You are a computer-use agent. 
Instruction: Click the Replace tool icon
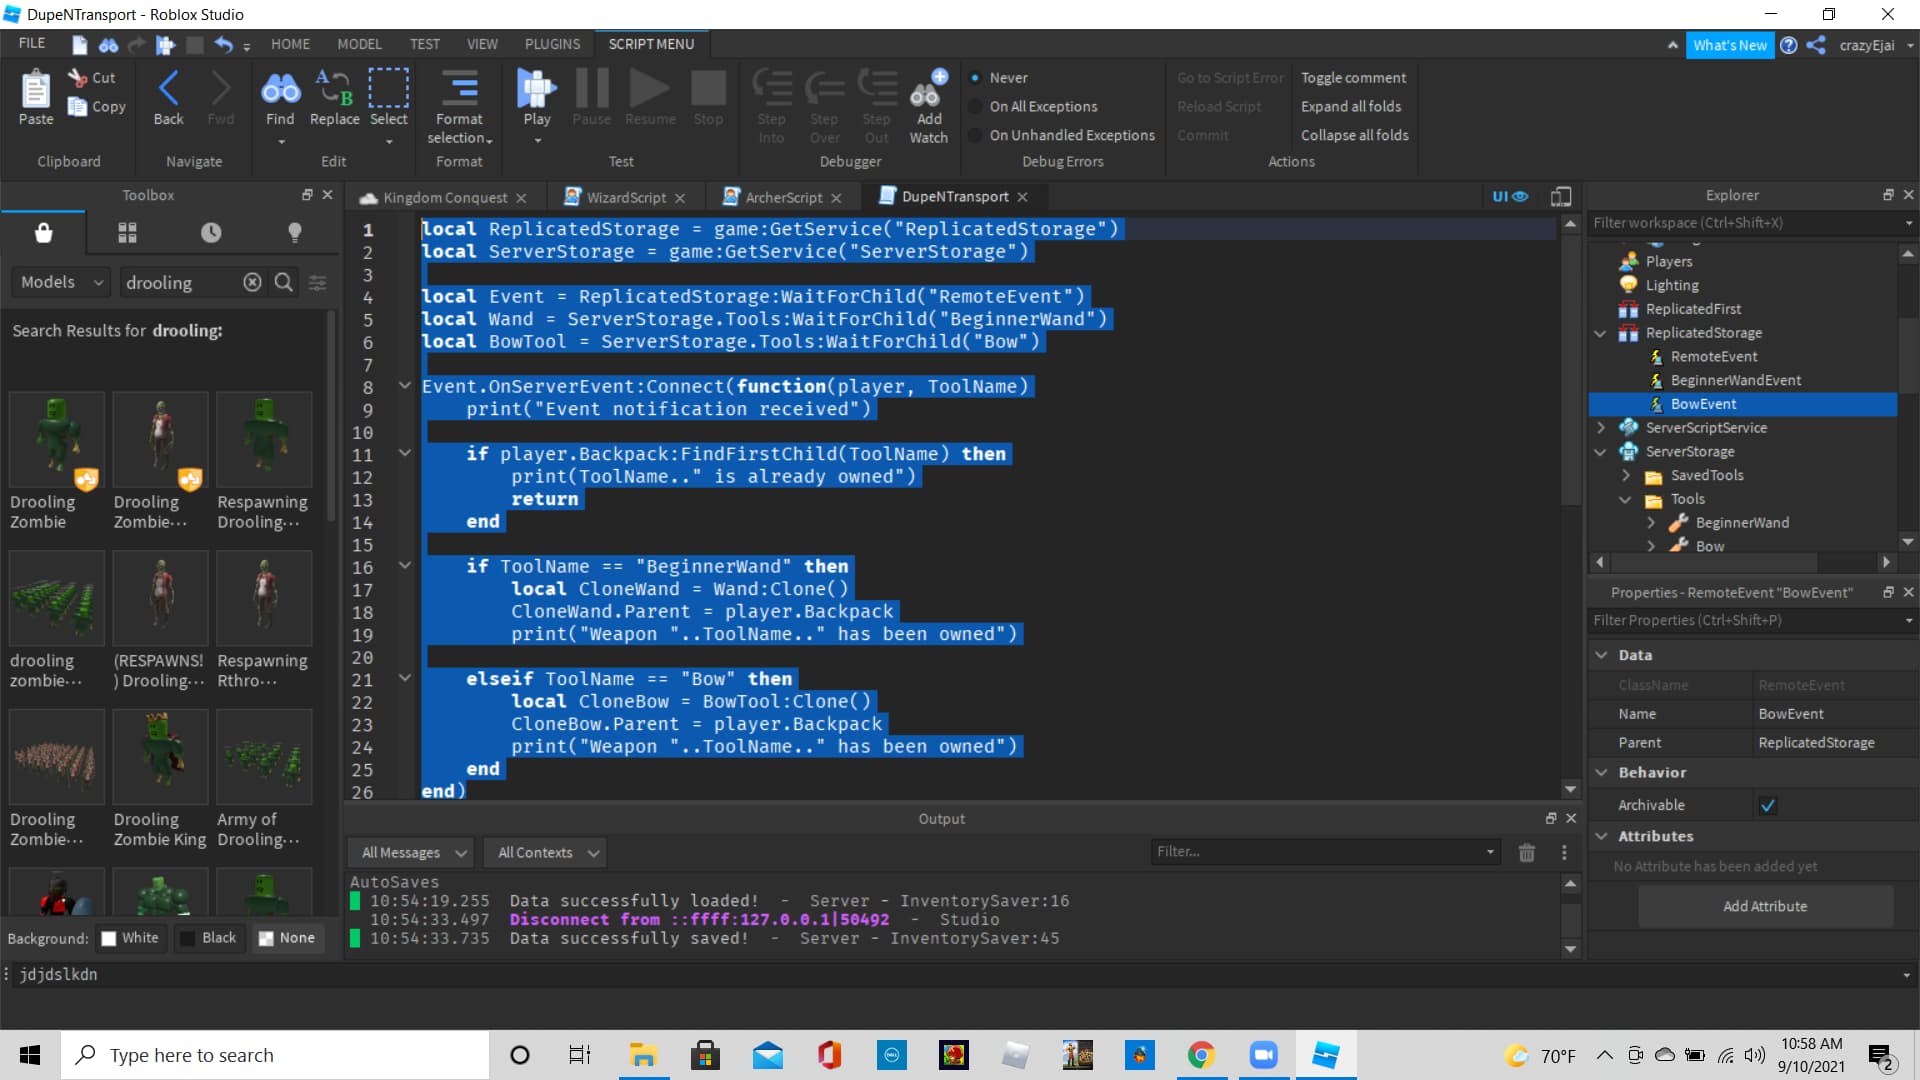tap(334, 90)
